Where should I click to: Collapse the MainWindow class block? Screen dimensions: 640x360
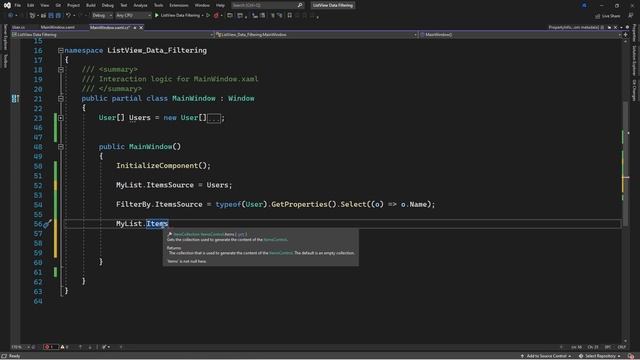point(60,98)
